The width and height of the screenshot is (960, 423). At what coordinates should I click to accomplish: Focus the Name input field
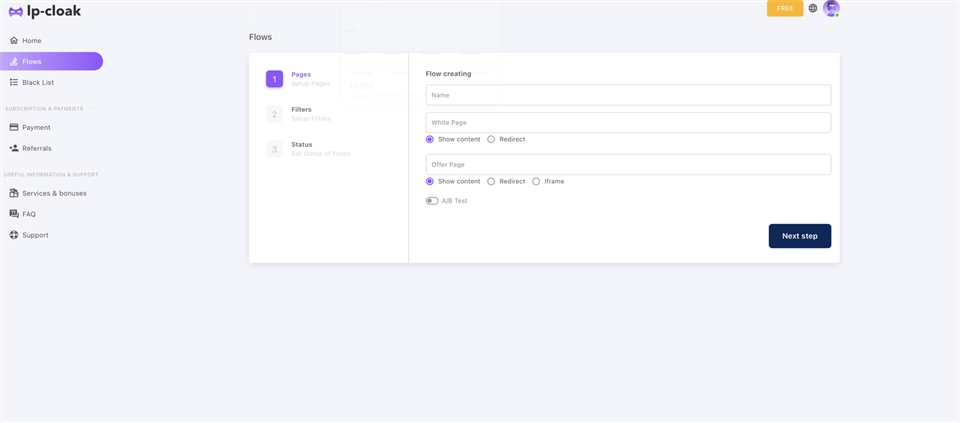pos(628,95)
